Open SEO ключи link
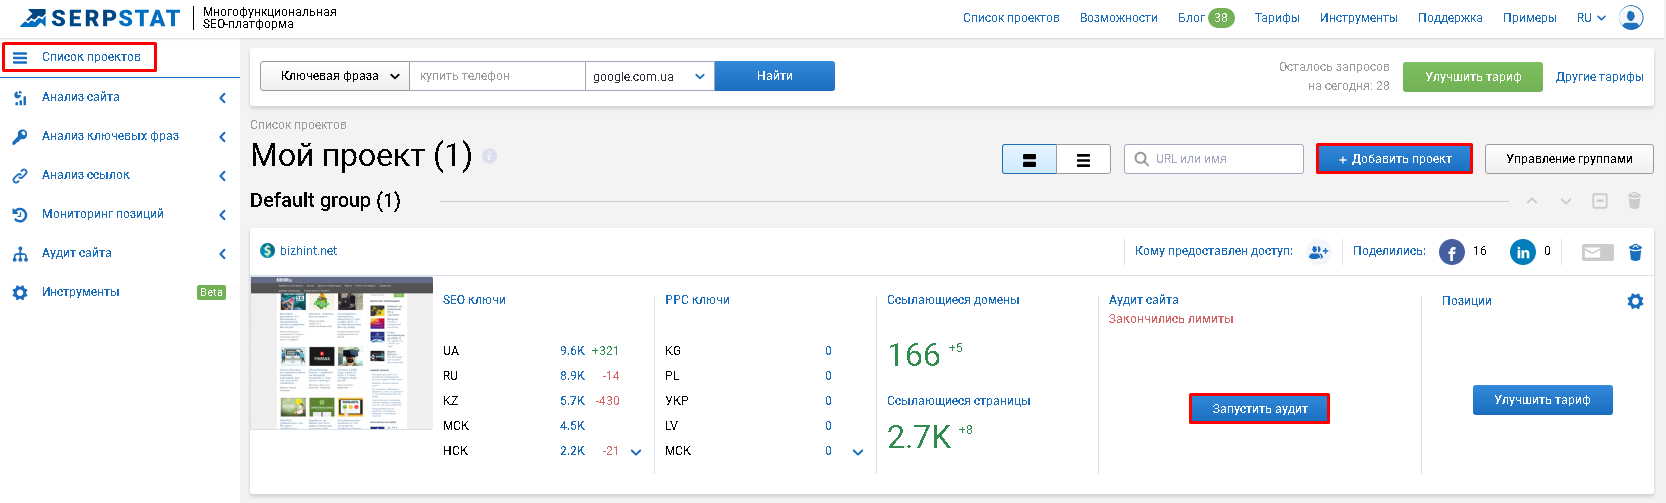The width and height of the screenshot is (1666, 503). pos(474,300)
